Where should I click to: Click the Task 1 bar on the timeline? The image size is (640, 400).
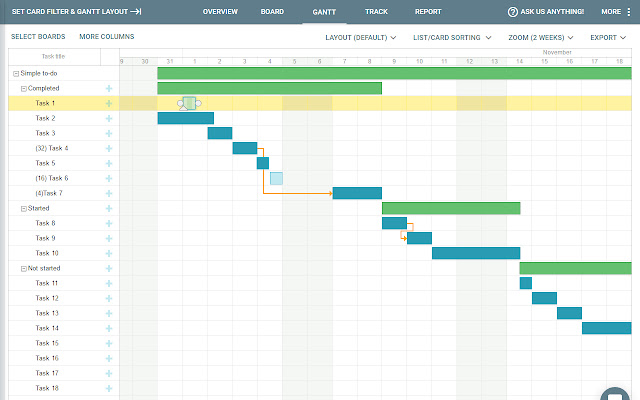point(189,103)
